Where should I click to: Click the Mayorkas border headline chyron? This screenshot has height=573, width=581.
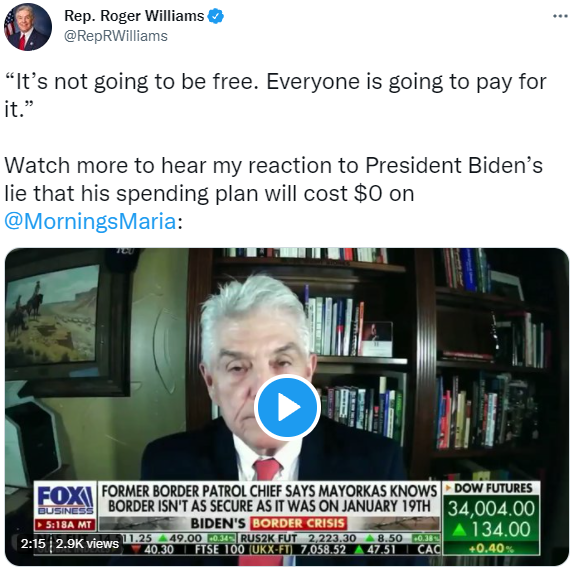(269, 499)
